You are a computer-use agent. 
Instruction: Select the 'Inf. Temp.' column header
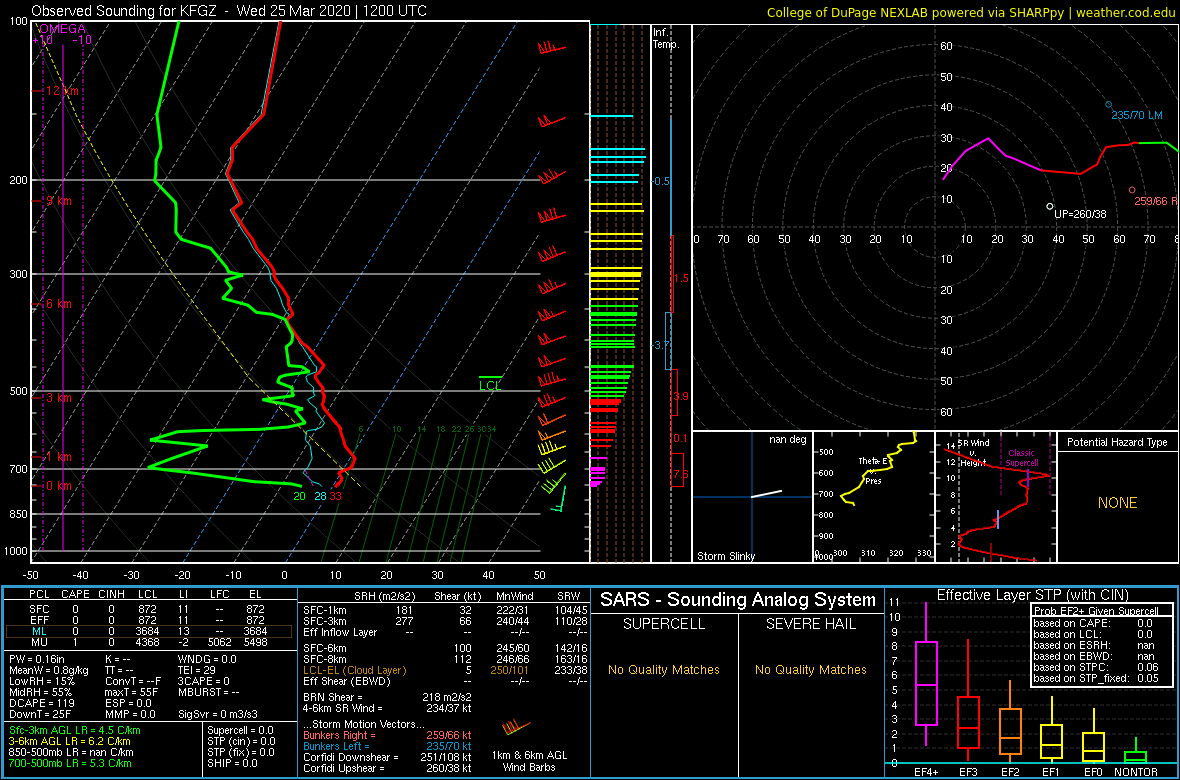pyautogui.click(x=666, y=38)
